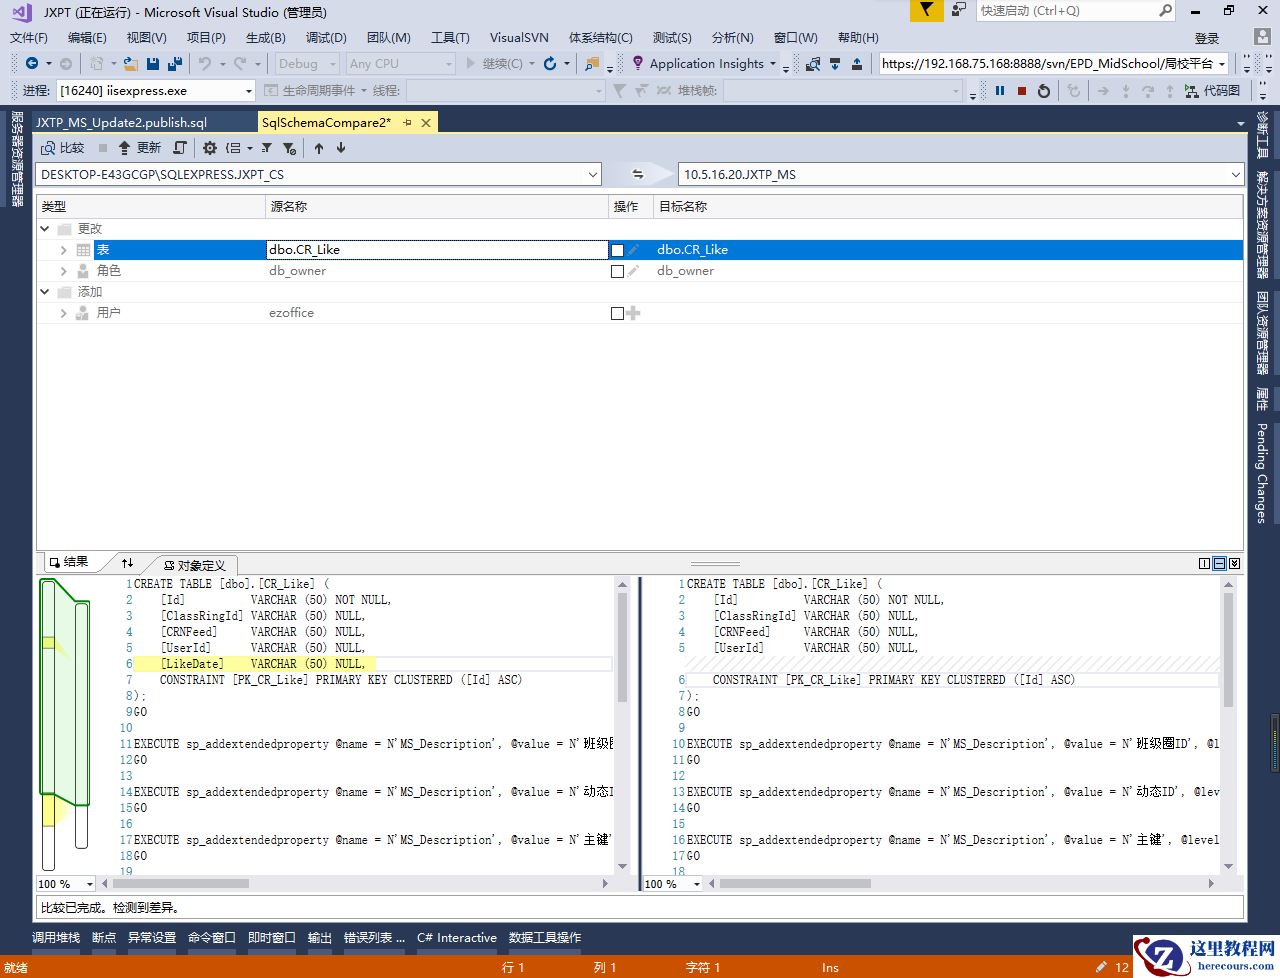
Task: Toggle checkbox for dbo.CR_Like table row
Action: (617, 250)
